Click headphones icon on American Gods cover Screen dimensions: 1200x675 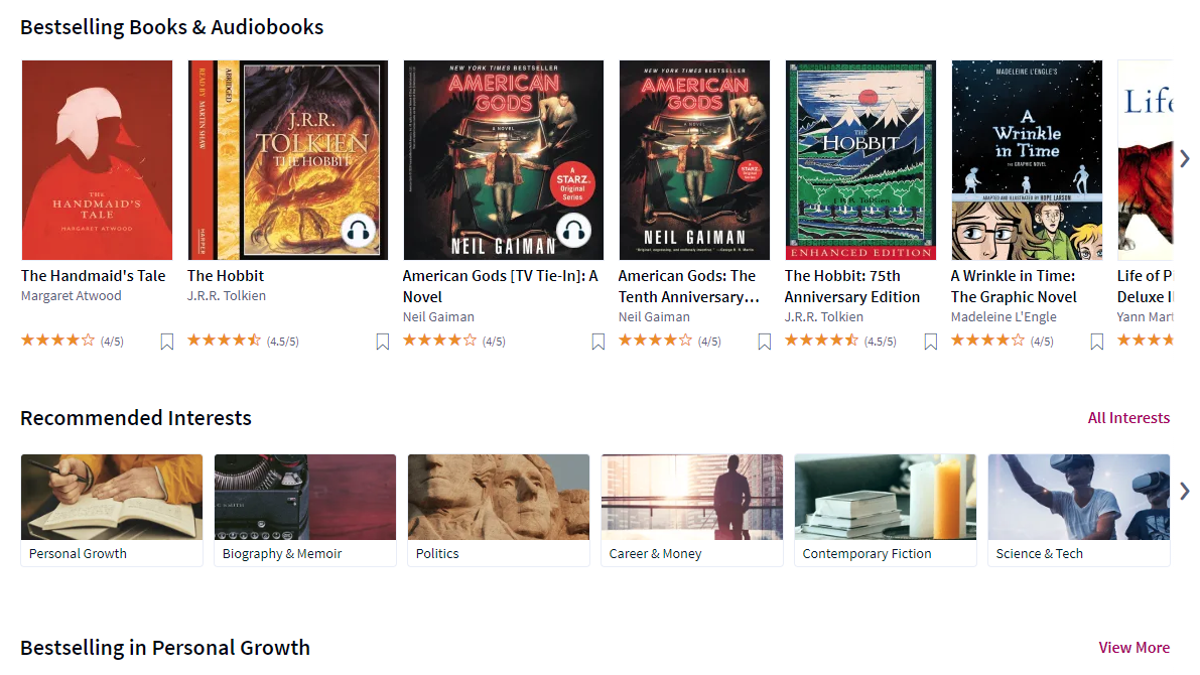pyautogui.click(x=573, y=232)
